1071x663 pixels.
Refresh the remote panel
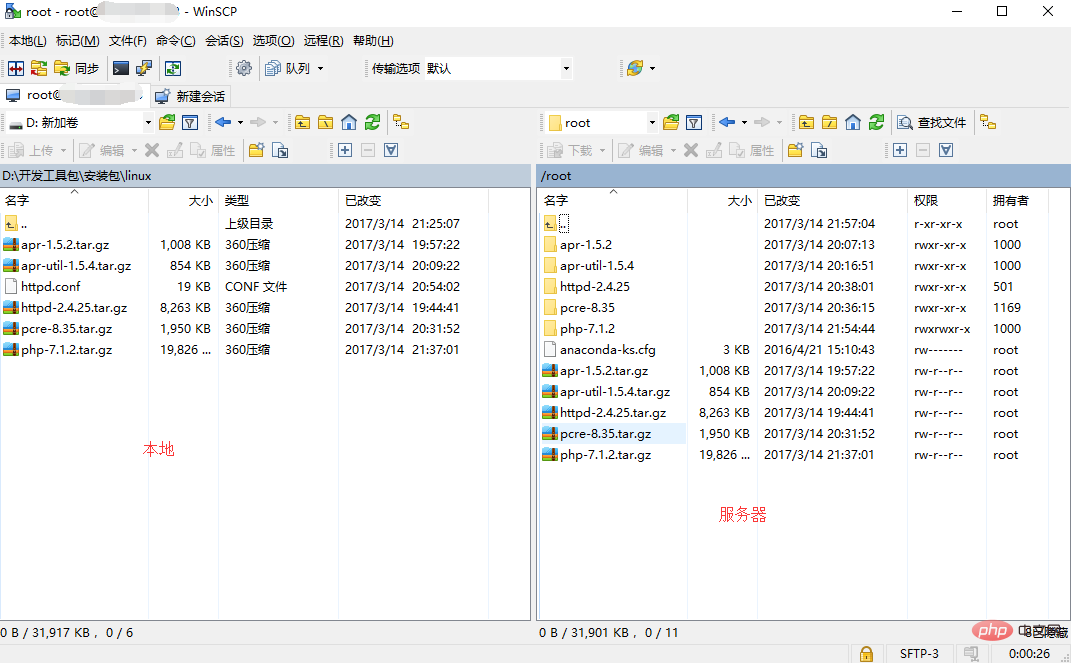(x=876, y=122)
